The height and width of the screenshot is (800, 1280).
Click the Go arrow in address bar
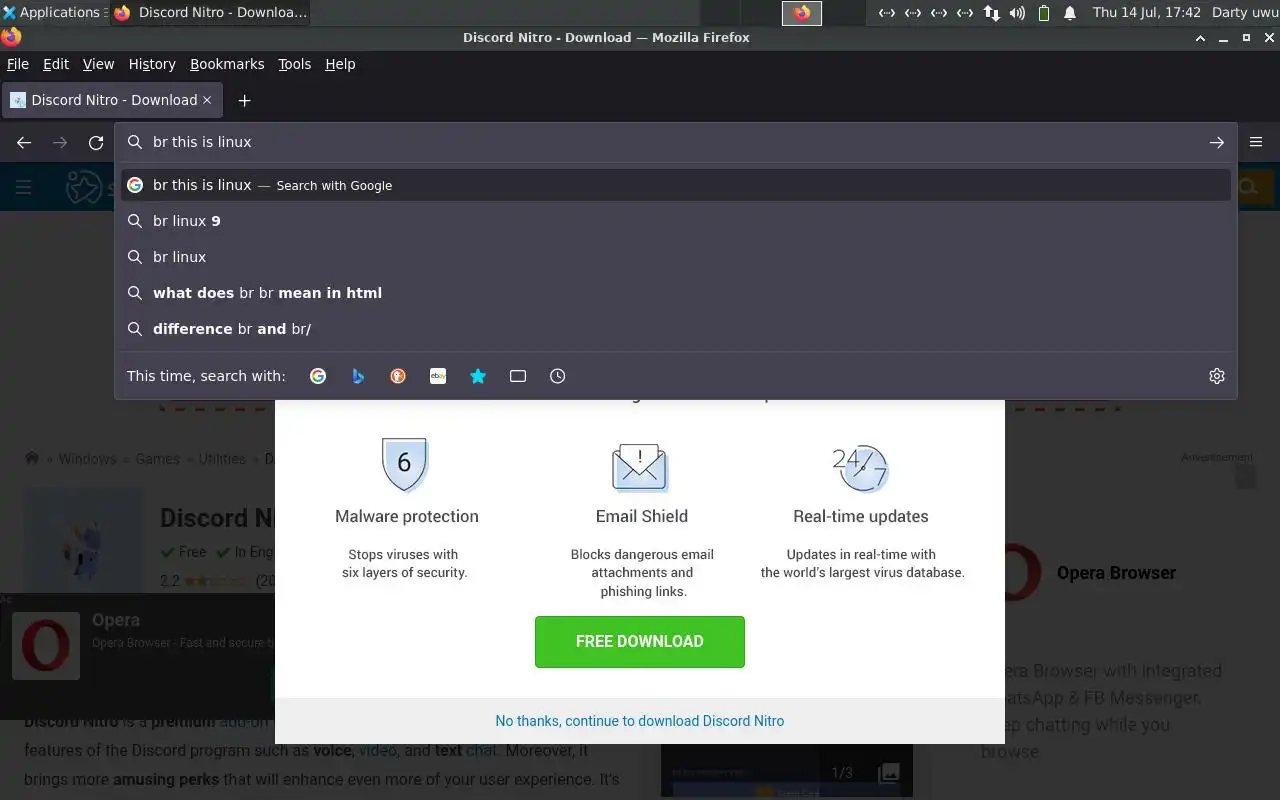tap(1216, 143)
